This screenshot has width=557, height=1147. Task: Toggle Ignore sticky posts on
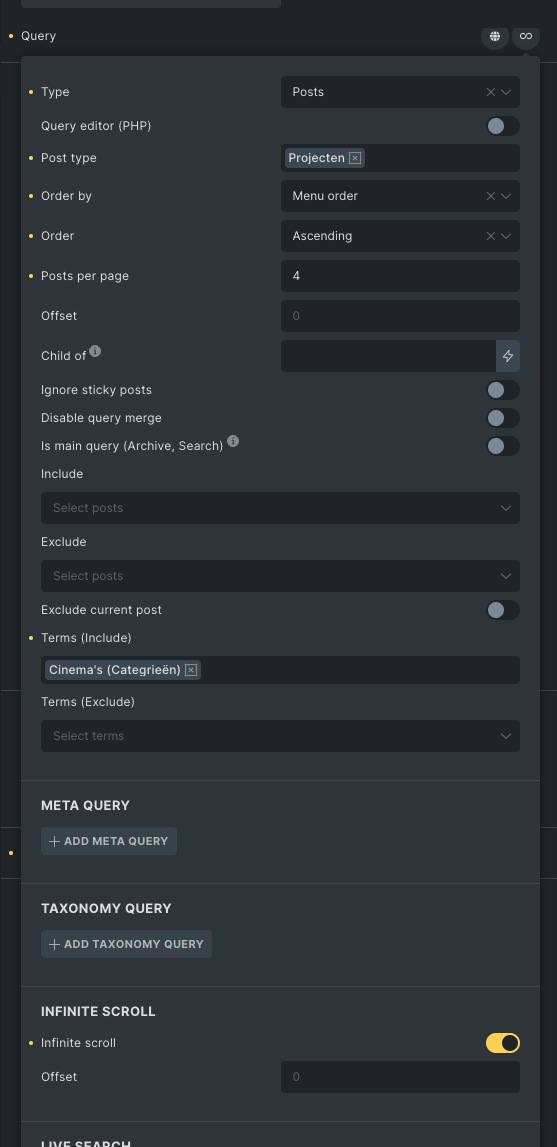(x=503, y=390)
